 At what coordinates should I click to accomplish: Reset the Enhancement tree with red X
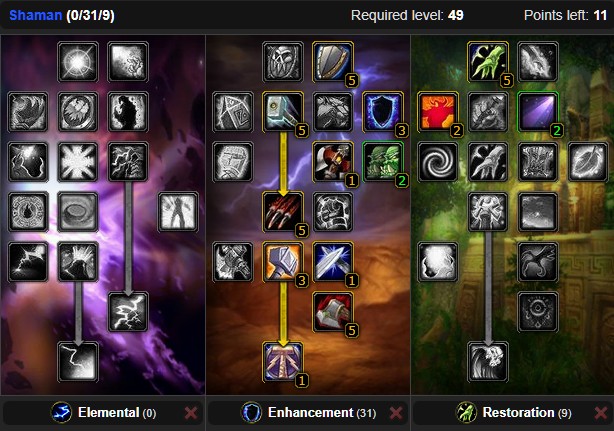tap(396, 413)
